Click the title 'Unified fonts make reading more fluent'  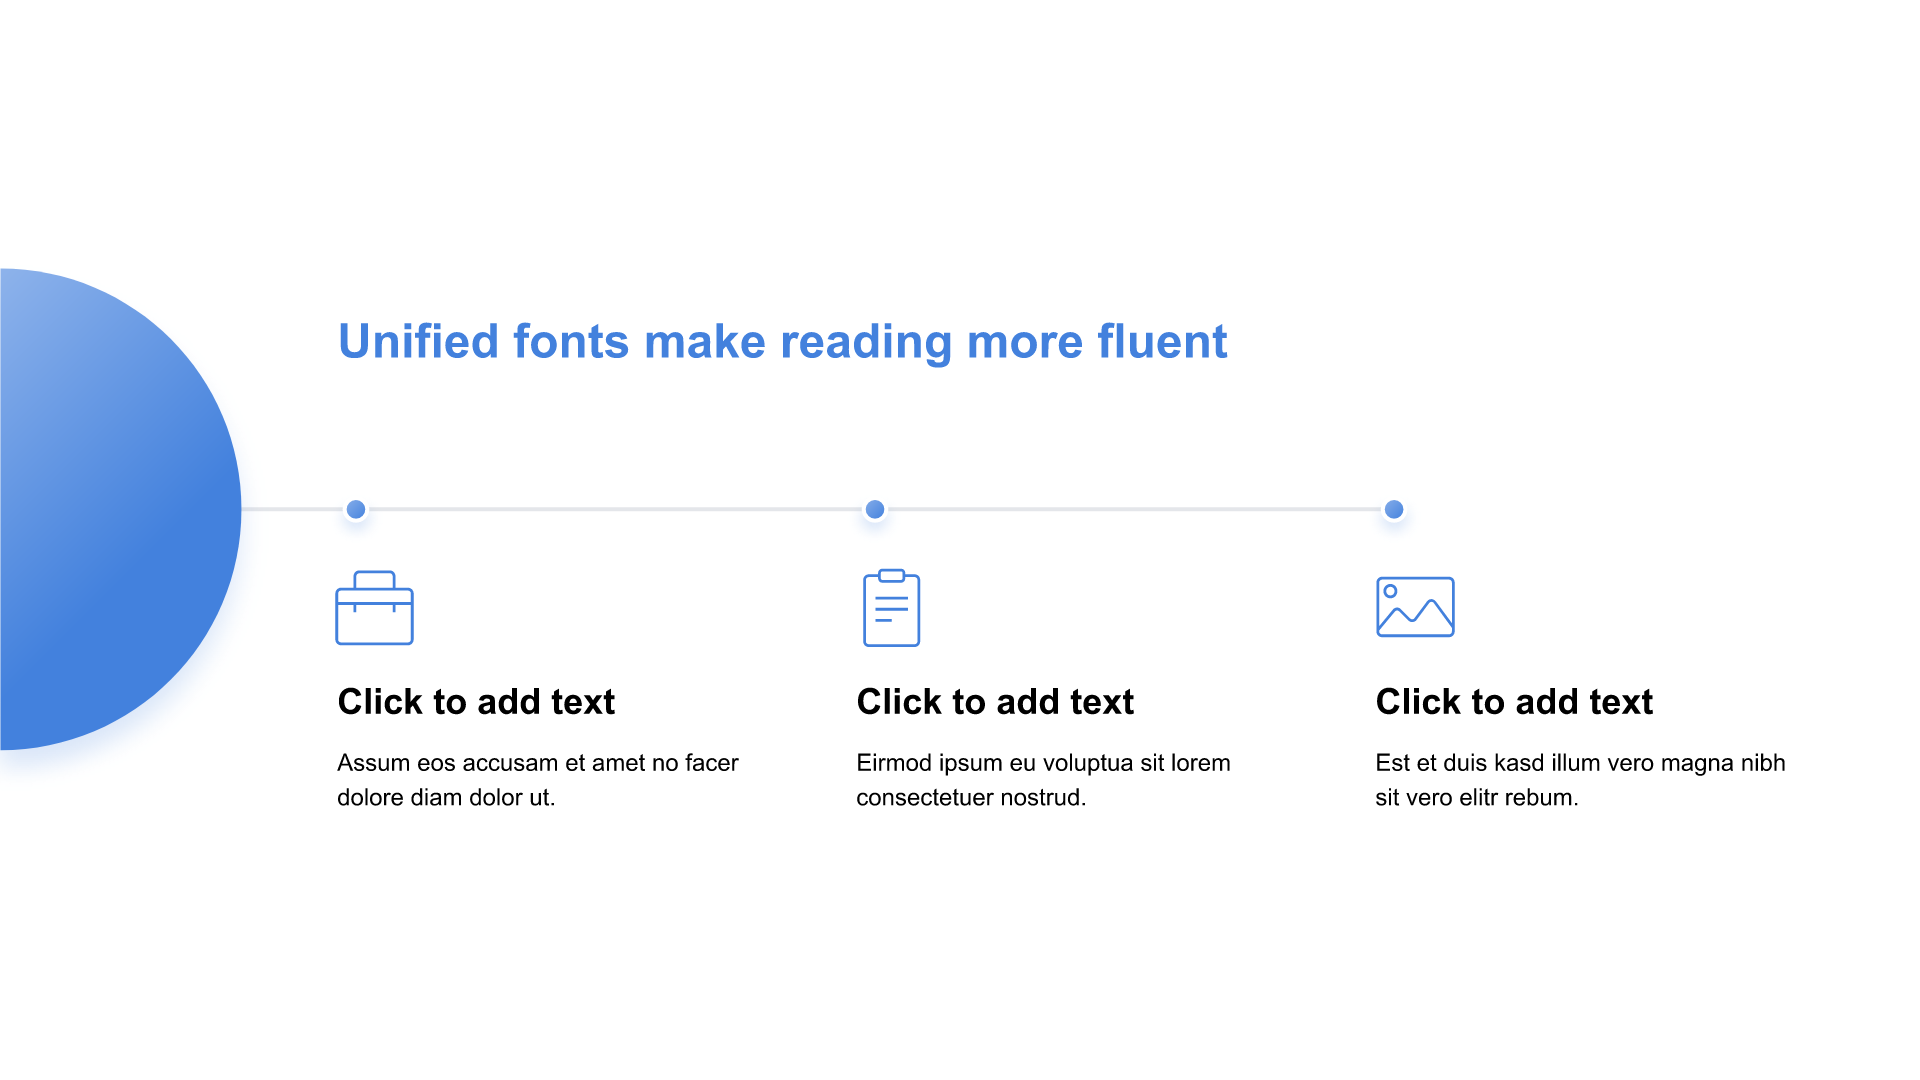(782, 342)
